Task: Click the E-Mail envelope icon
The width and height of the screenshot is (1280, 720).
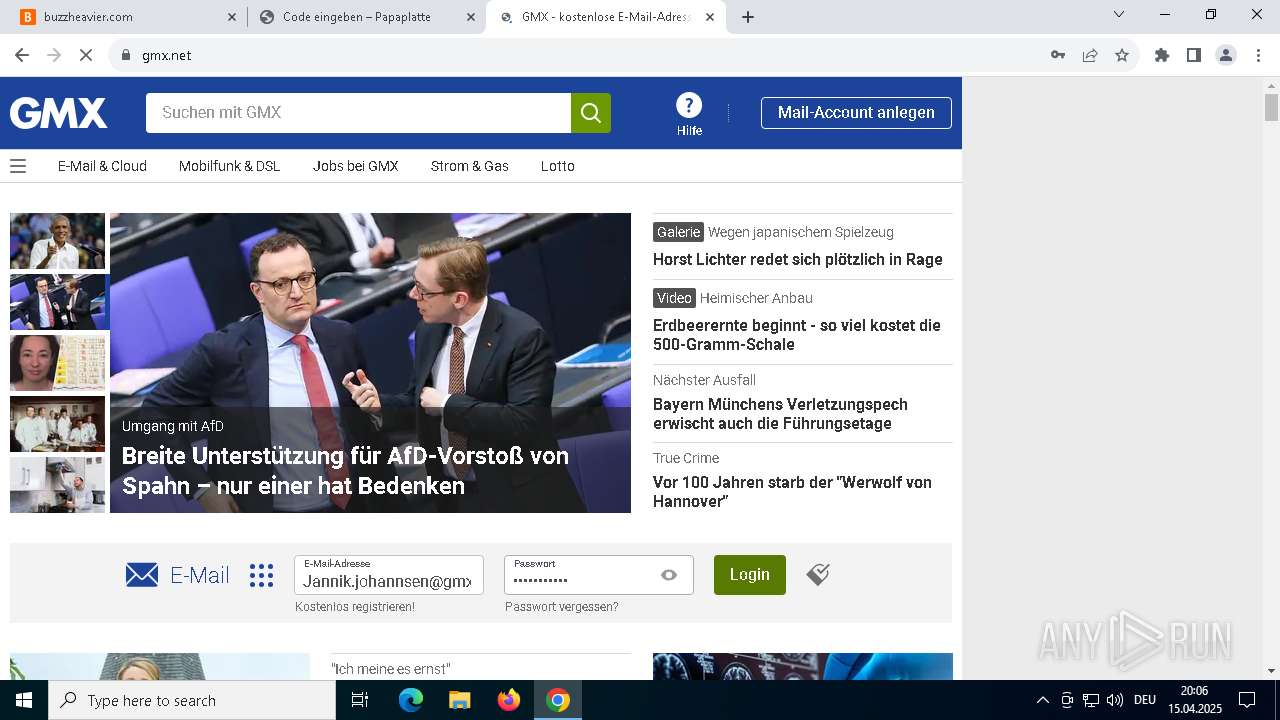Action: 142,575
